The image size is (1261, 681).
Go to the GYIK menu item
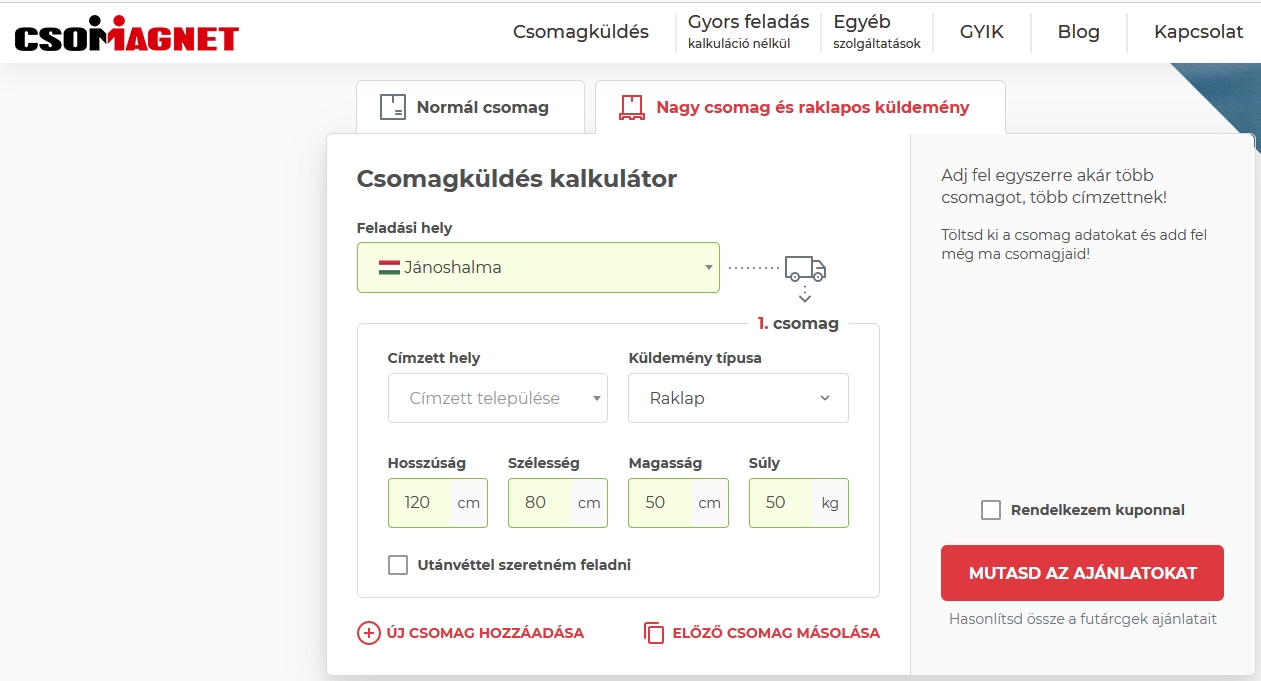981,32
